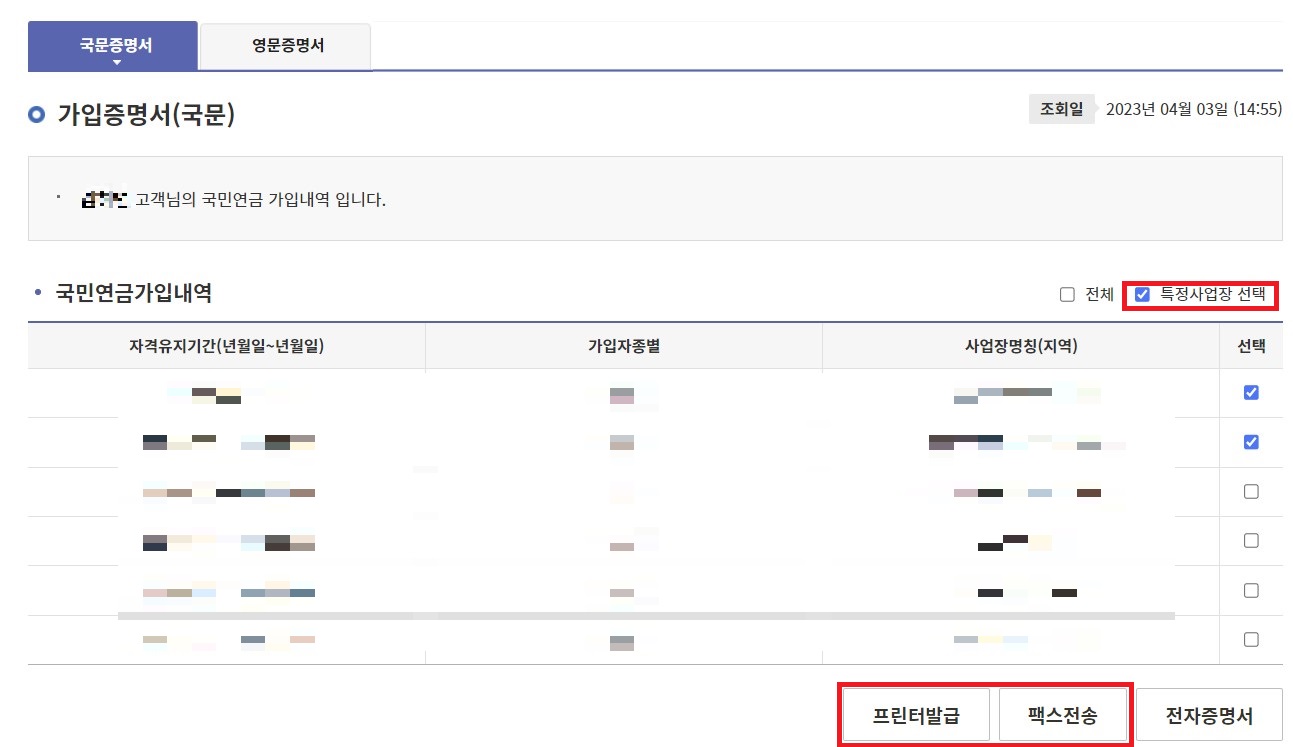
Task: Click the 가입자종별 column header
Action: (622, 345)
